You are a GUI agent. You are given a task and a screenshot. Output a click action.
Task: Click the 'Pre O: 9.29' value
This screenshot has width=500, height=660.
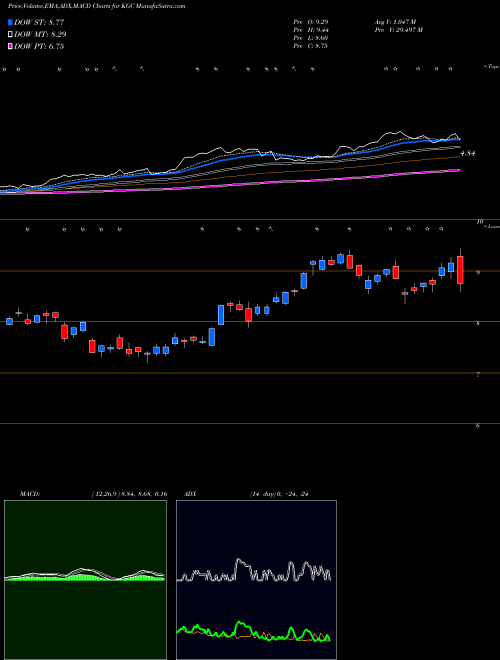click(x=311, y=22)
